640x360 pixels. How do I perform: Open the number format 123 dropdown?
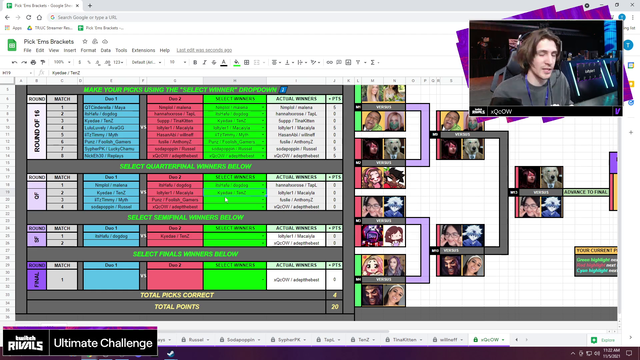tap(118, 62)
